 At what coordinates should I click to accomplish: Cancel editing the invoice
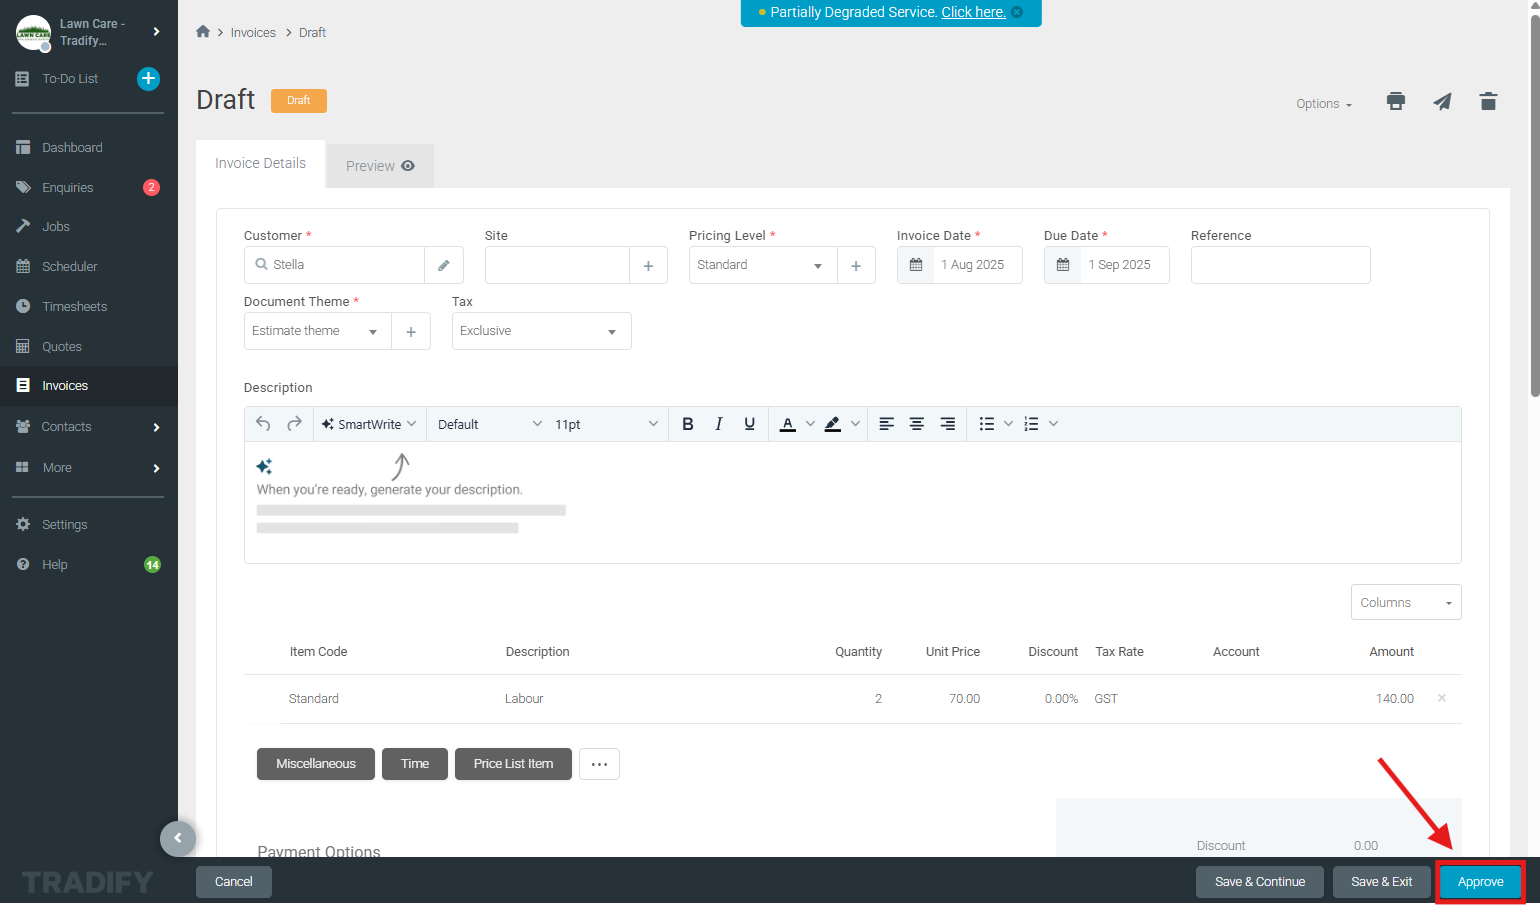point(234,882)
